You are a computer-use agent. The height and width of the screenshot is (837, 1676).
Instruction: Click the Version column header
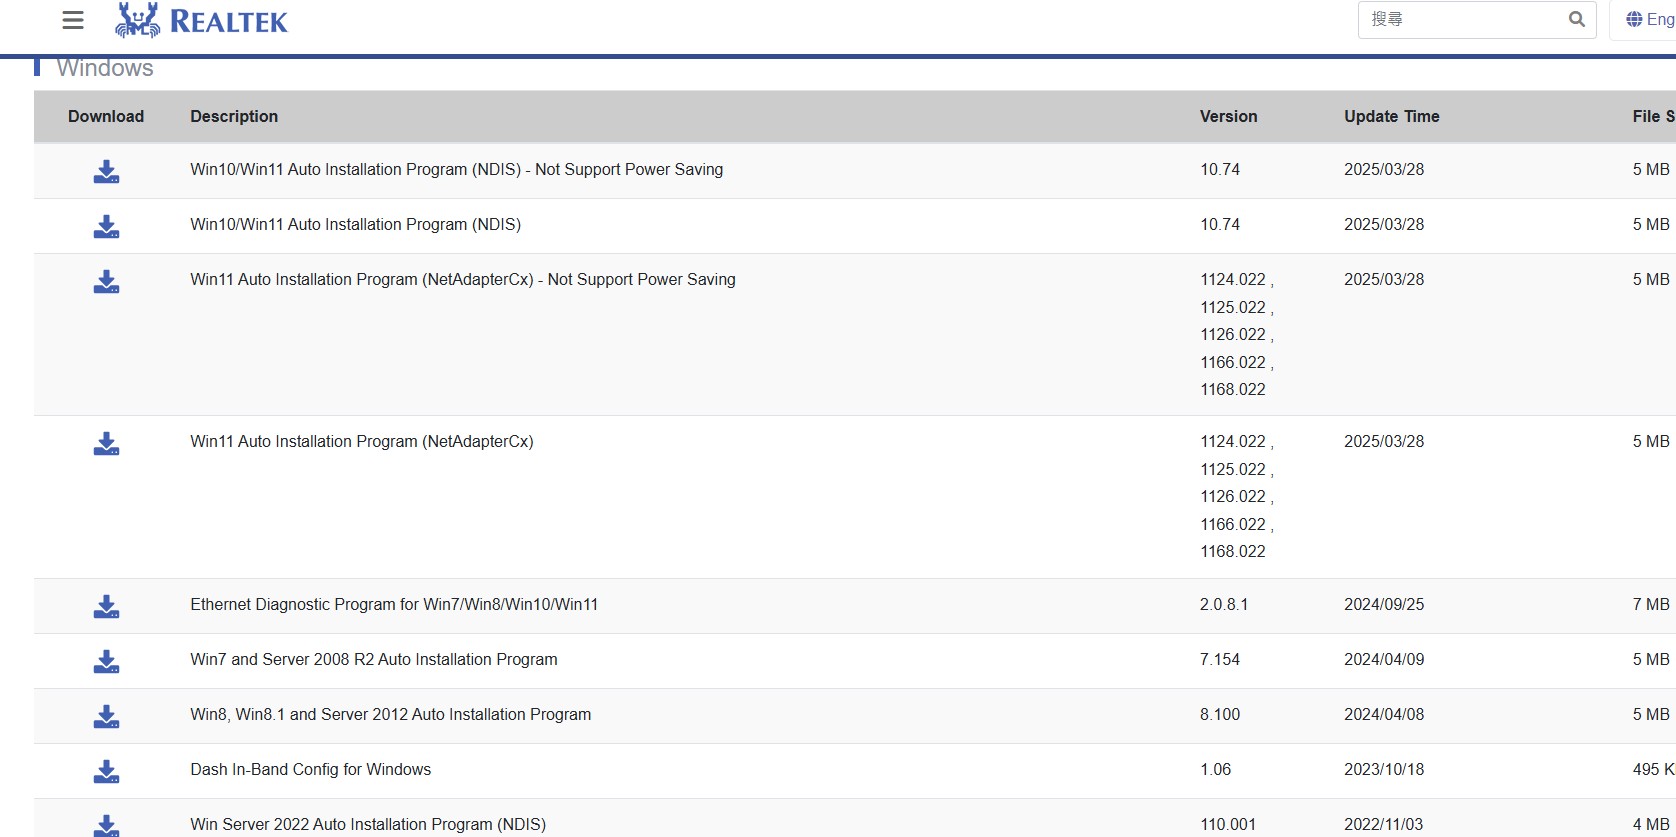1228,116
